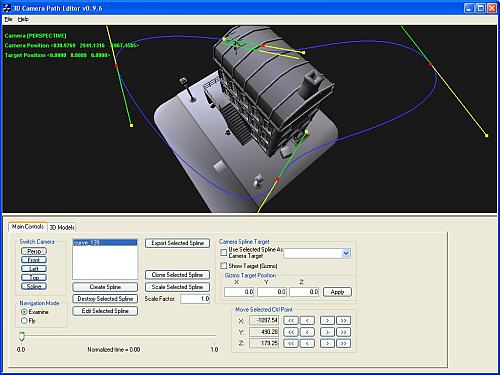
Task: Click the Scale Factor input field
Action: [195, 299]
